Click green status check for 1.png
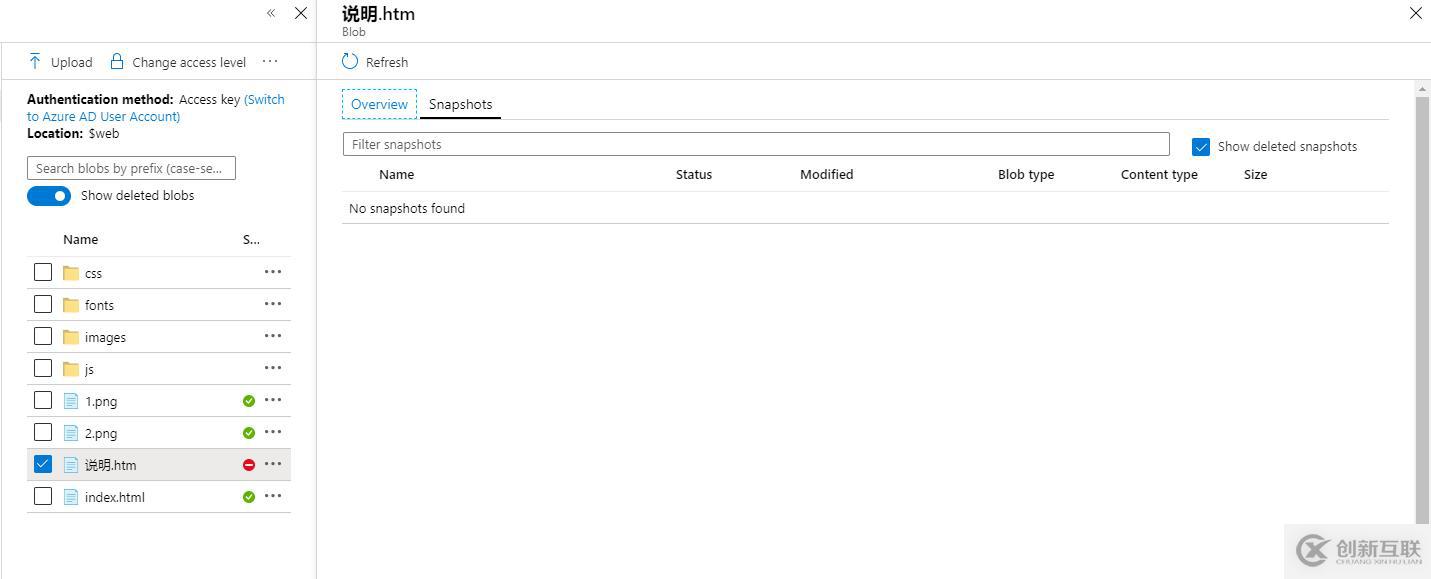This screenshot has width=1431, height=579. [x=249, y=401]
